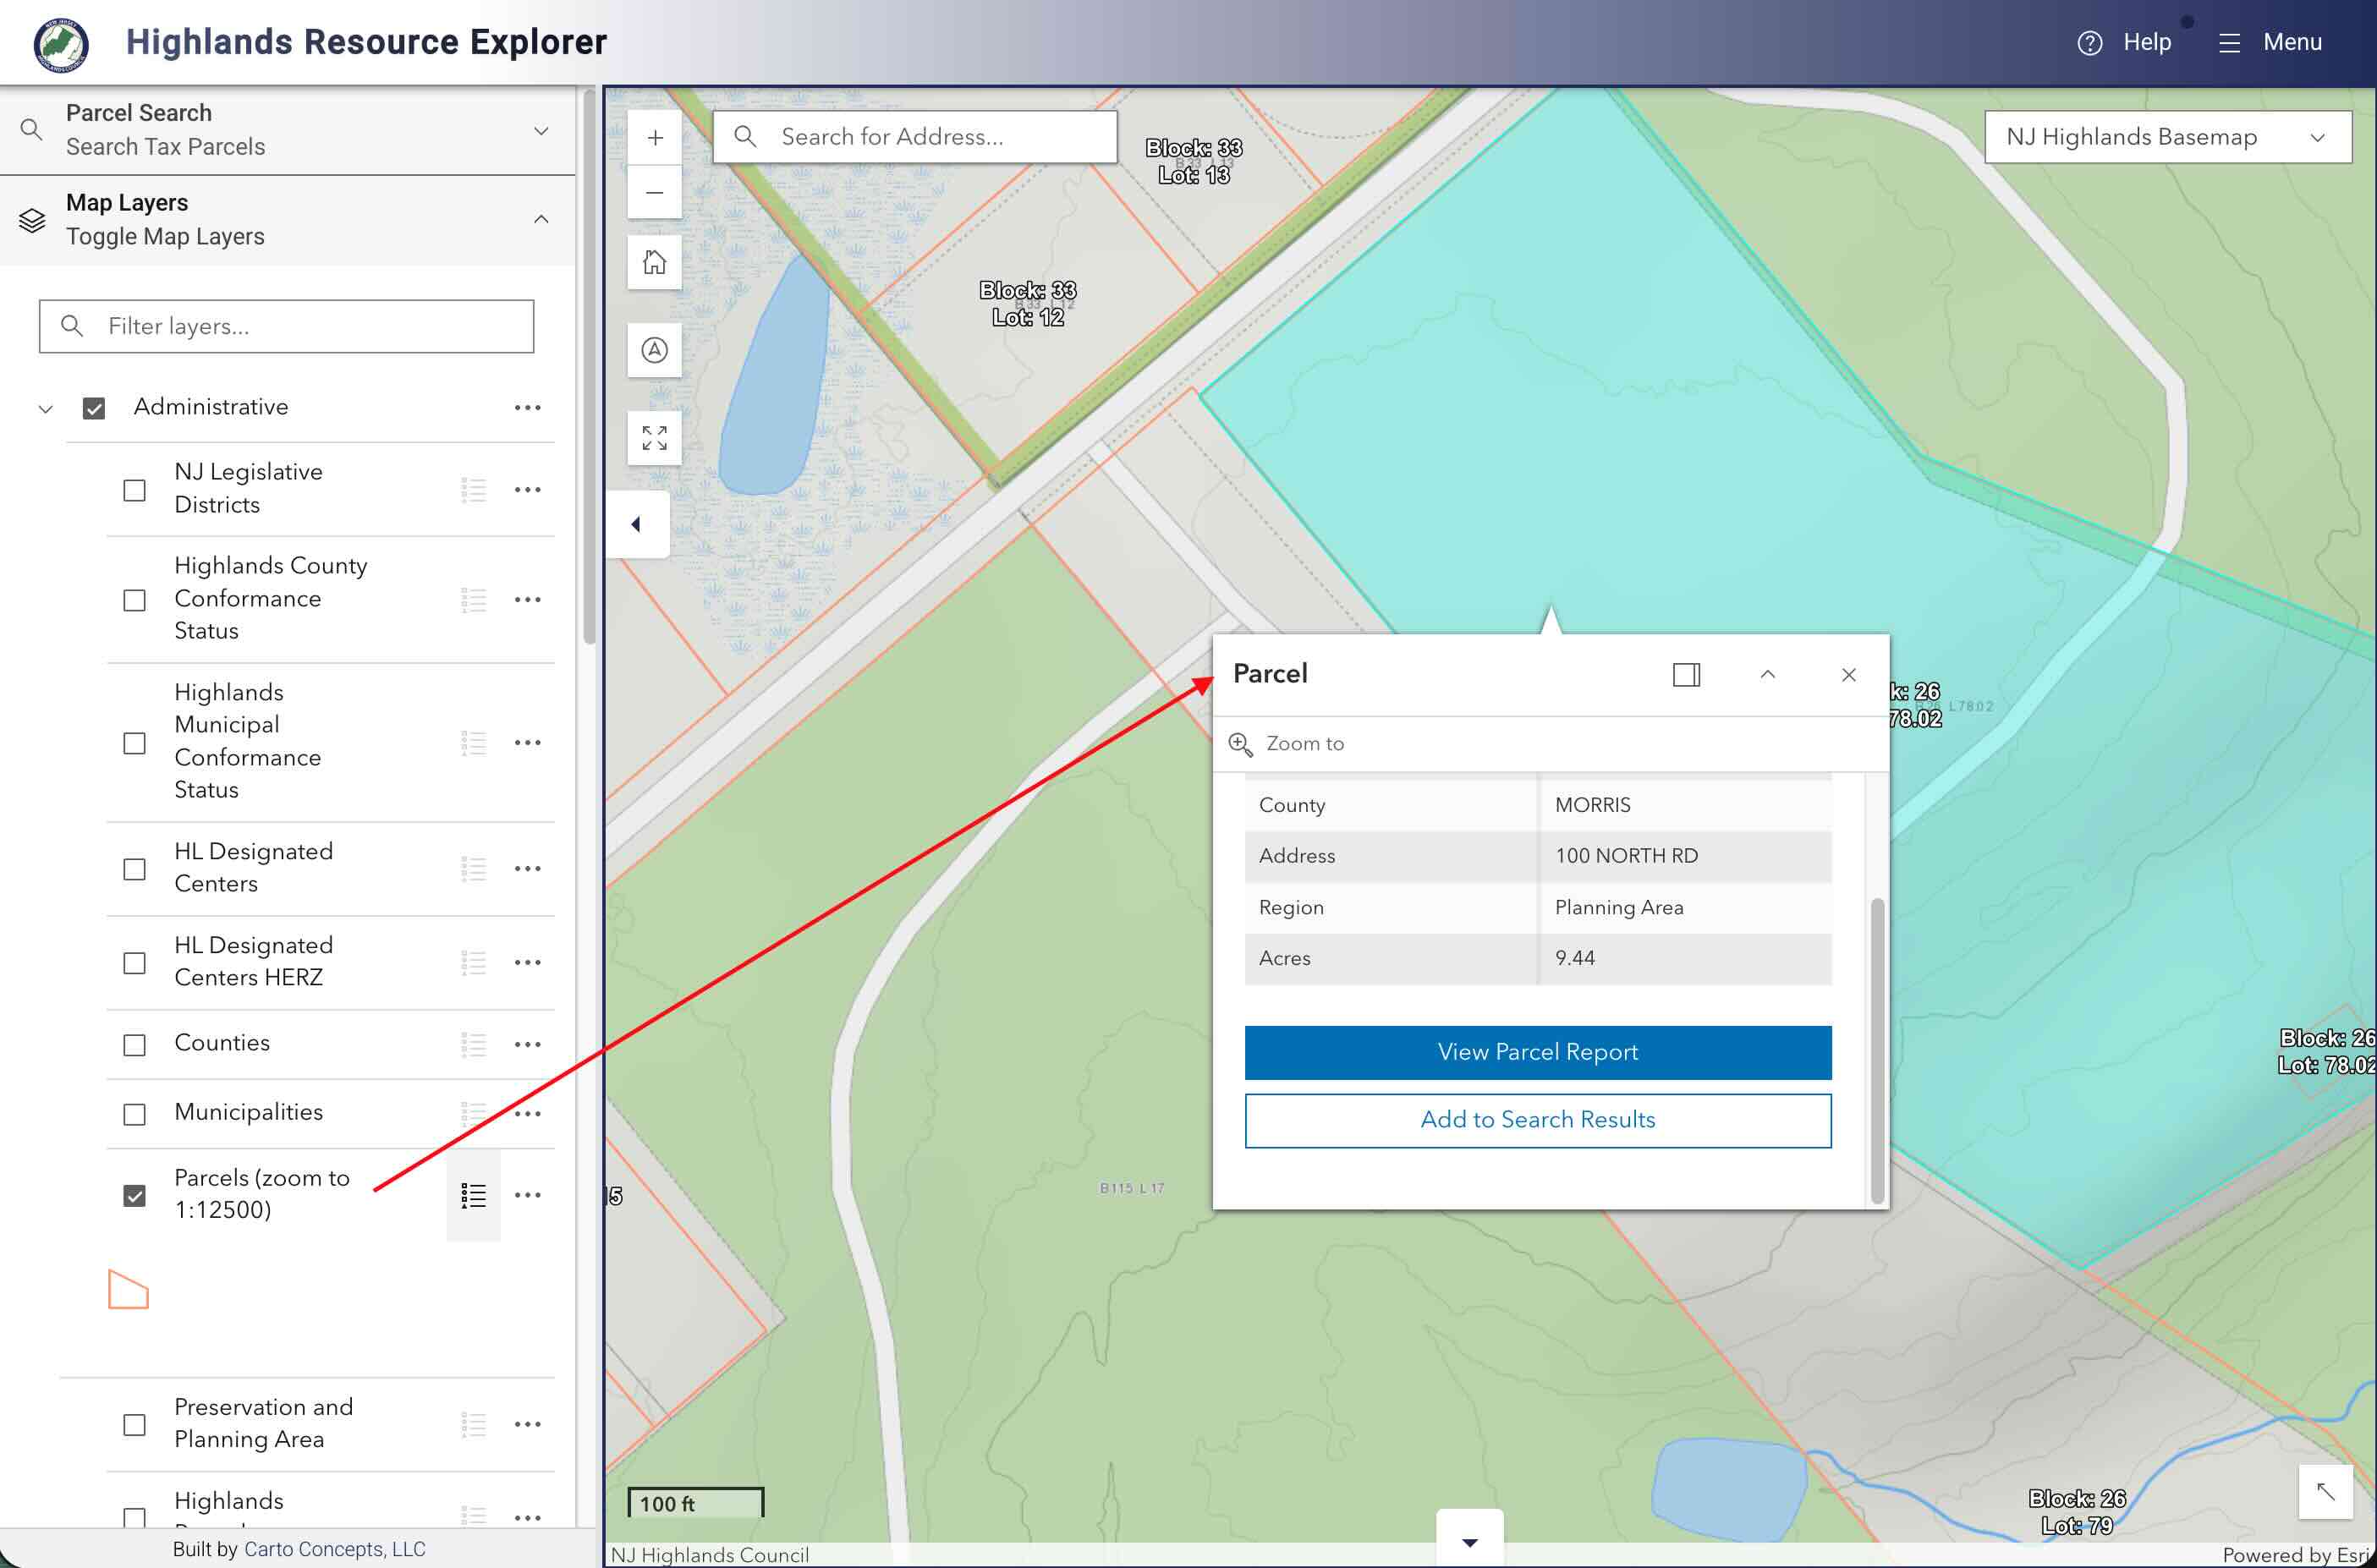Screen dimensions: 2377x1568
Task: Dock the Parcel popup window
Action: point(1687,674)
